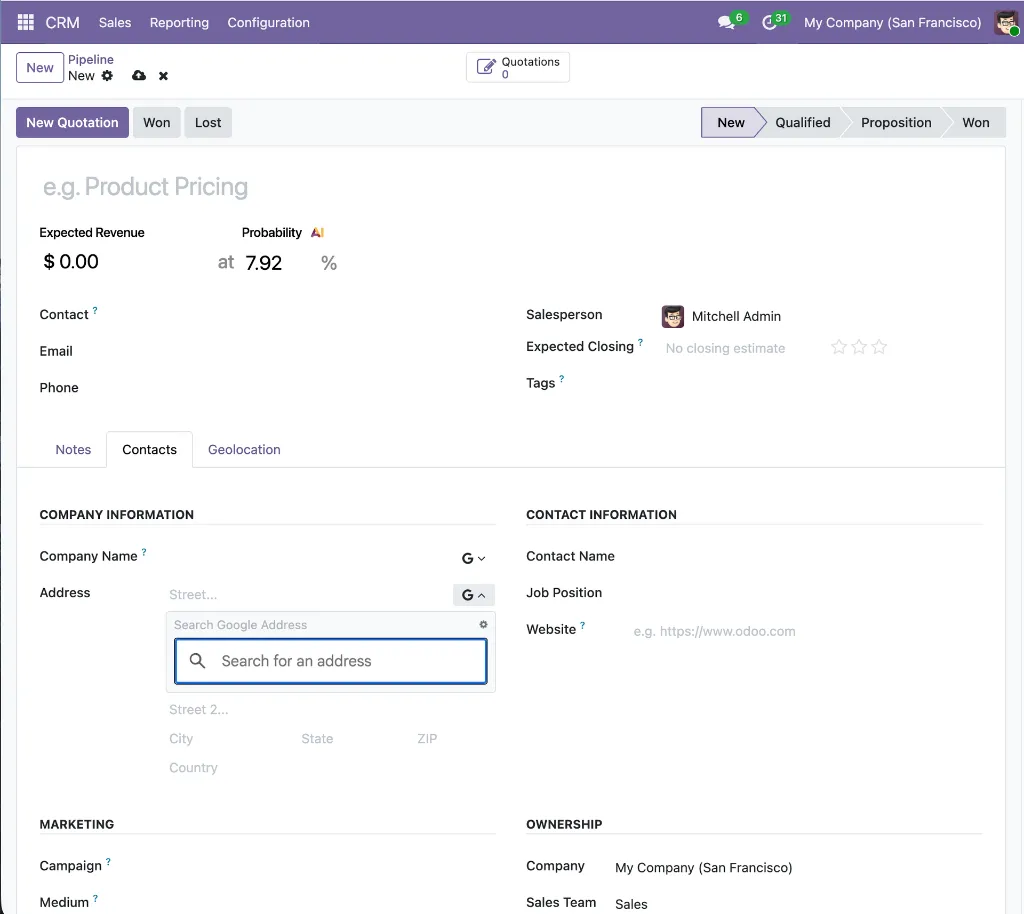Open the apps grid menu icon
This screenshot has height=914, width=1024.
click(25, 22)
